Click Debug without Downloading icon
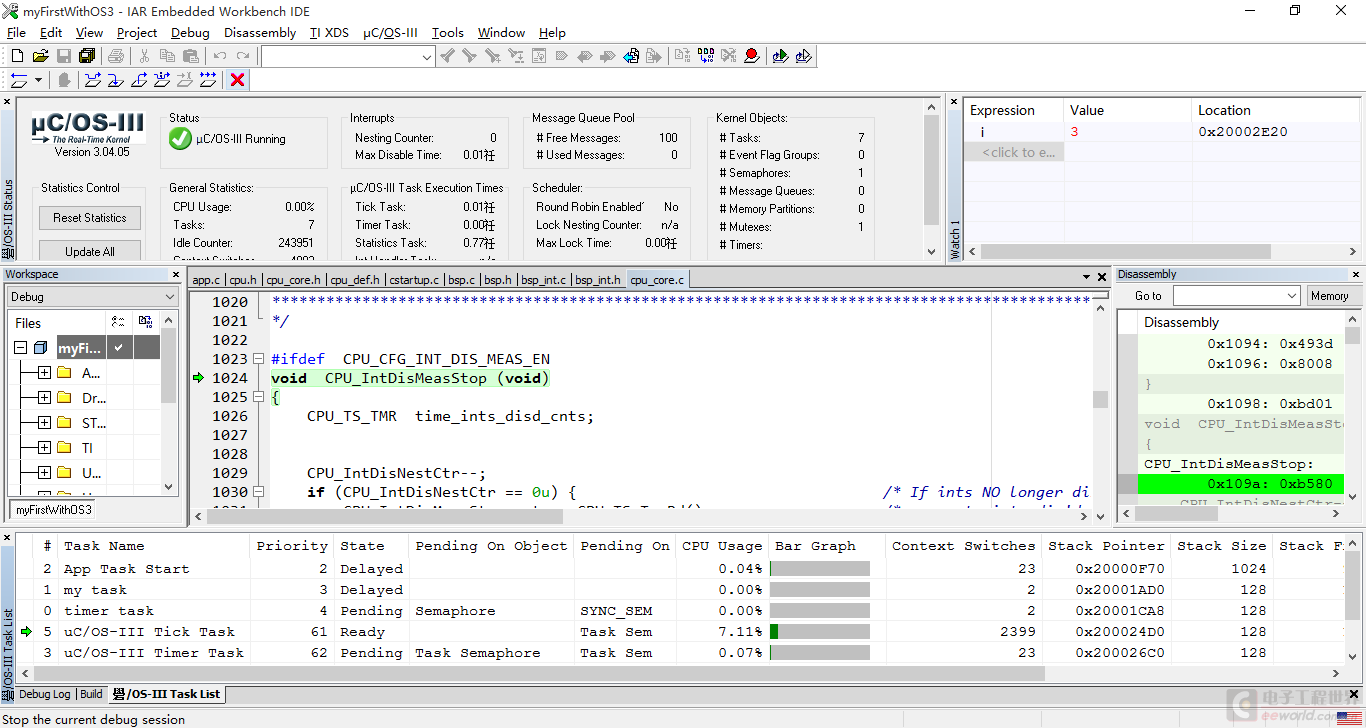The image size is (1366, 728). point(803,56)
